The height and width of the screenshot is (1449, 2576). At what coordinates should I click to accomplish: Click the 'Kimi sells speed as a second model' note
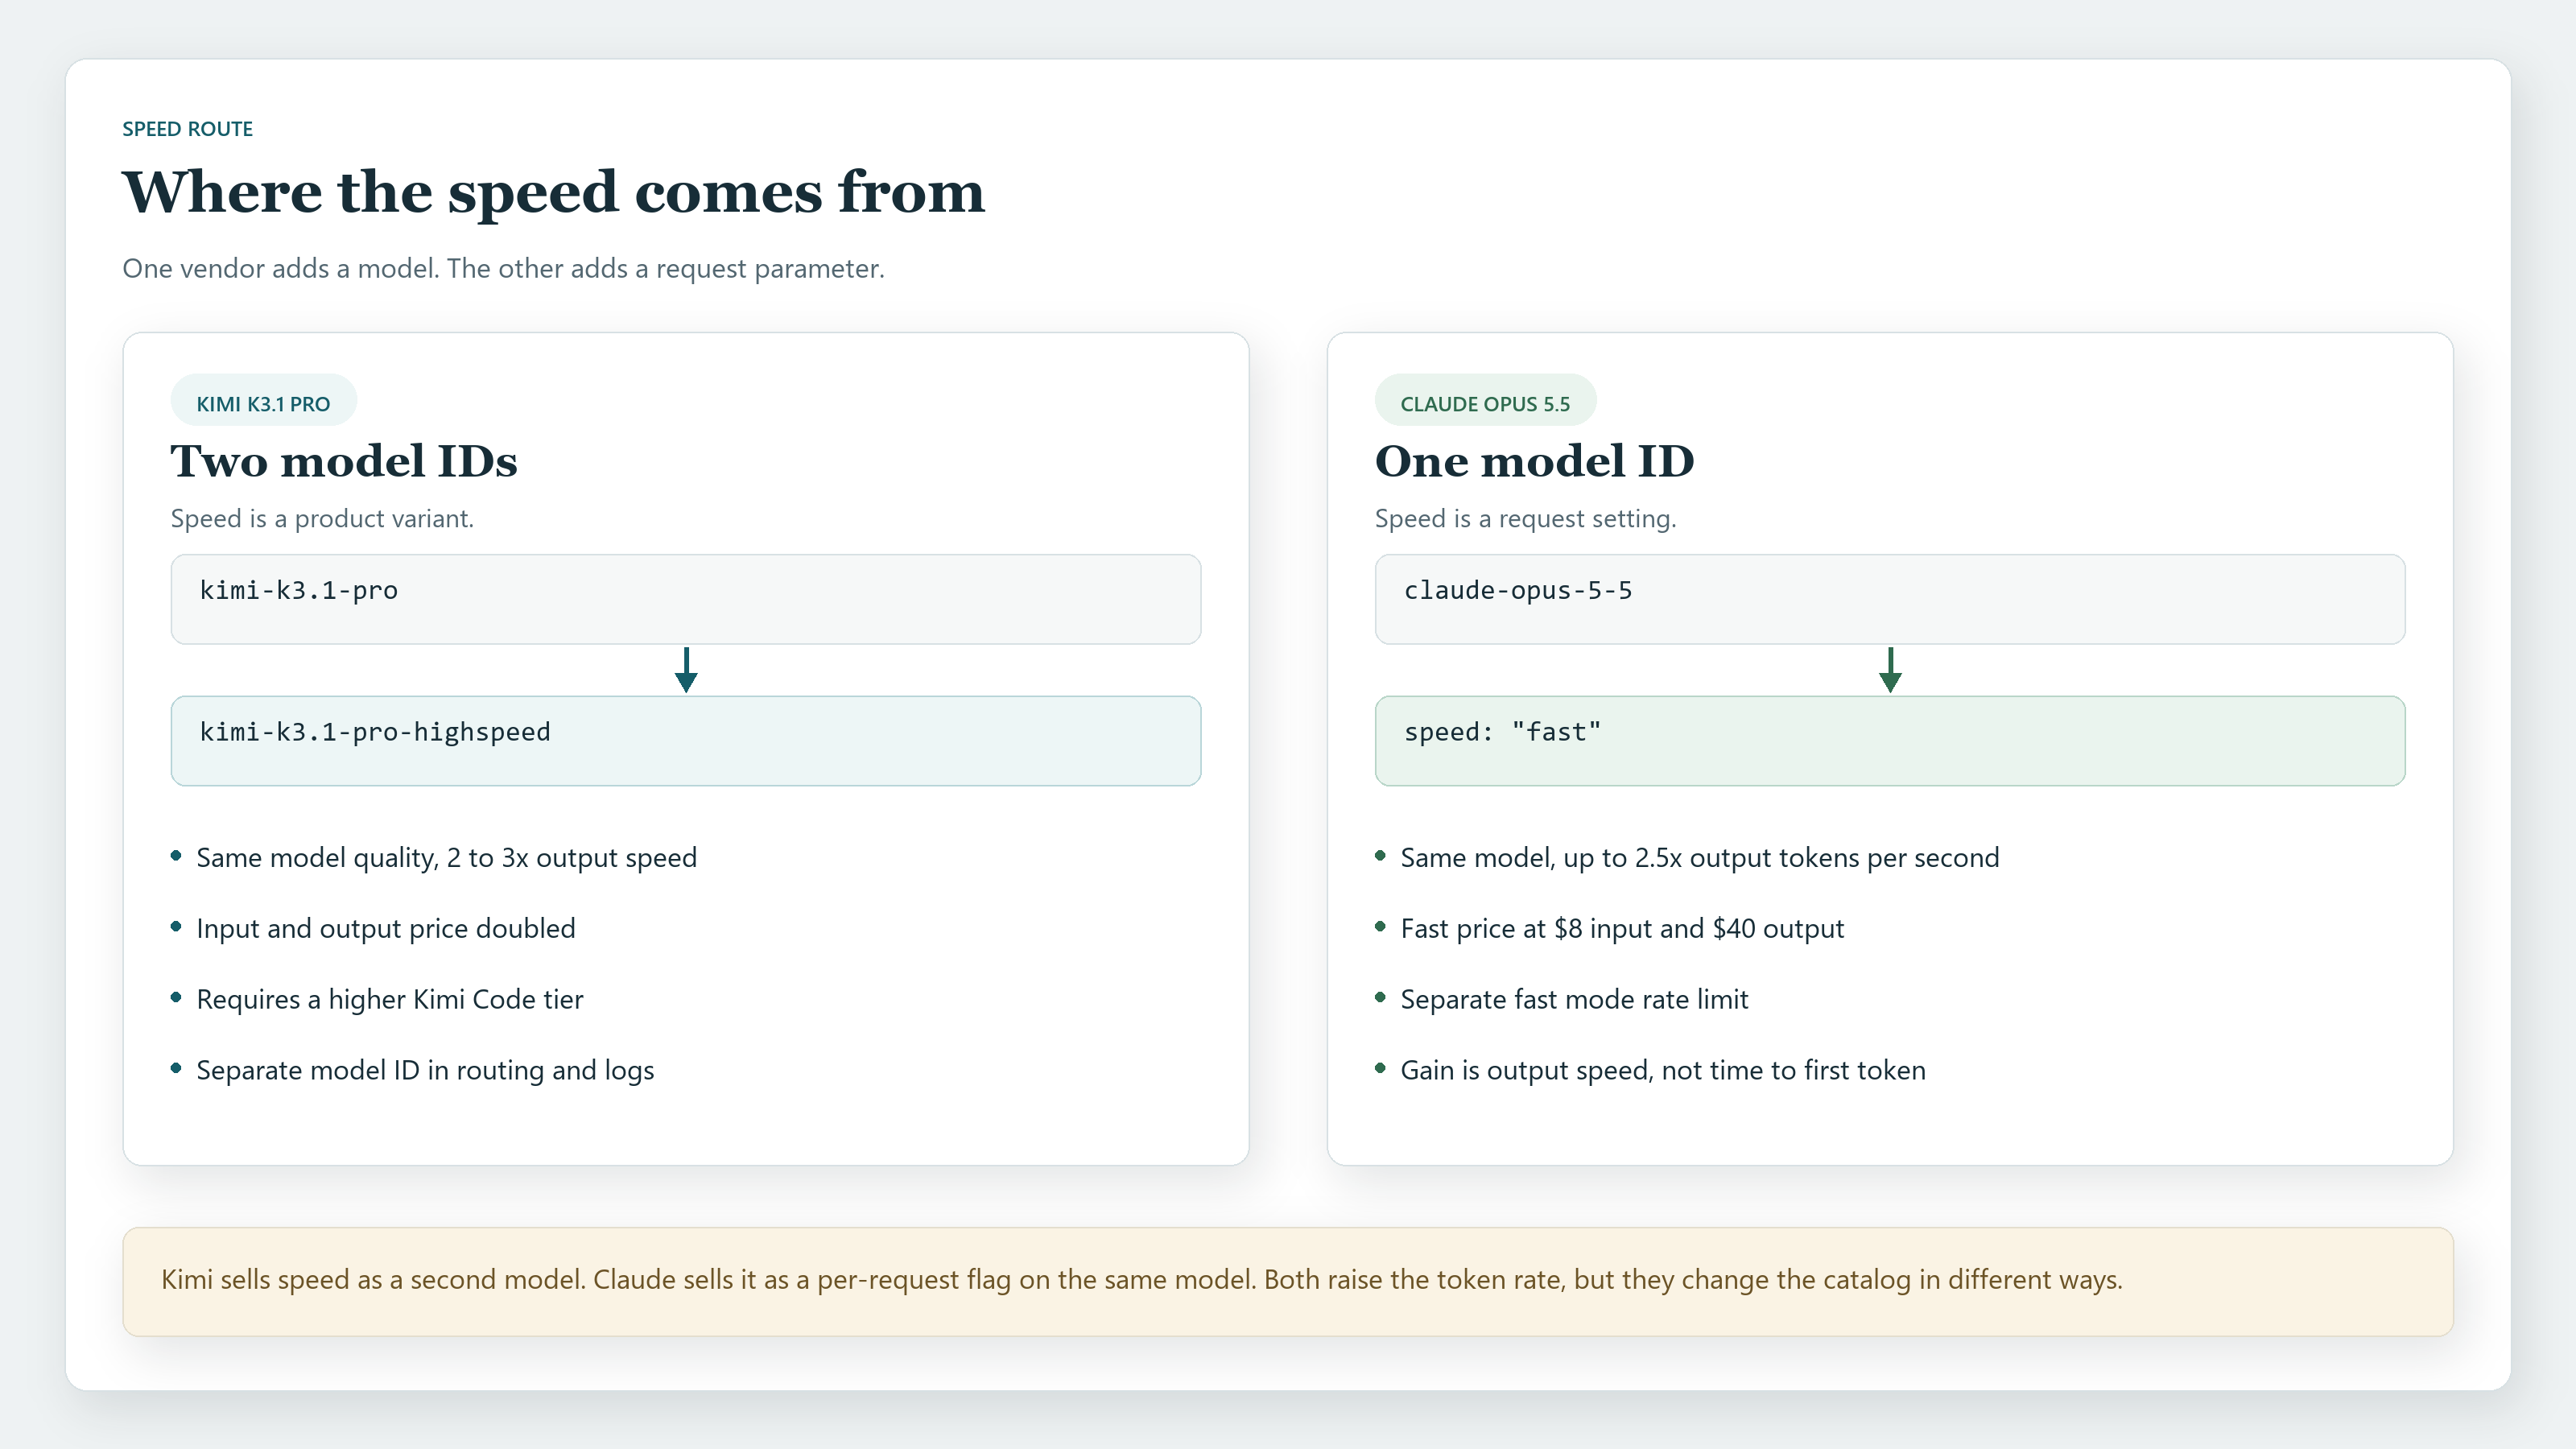(x=1288, y=1282)
